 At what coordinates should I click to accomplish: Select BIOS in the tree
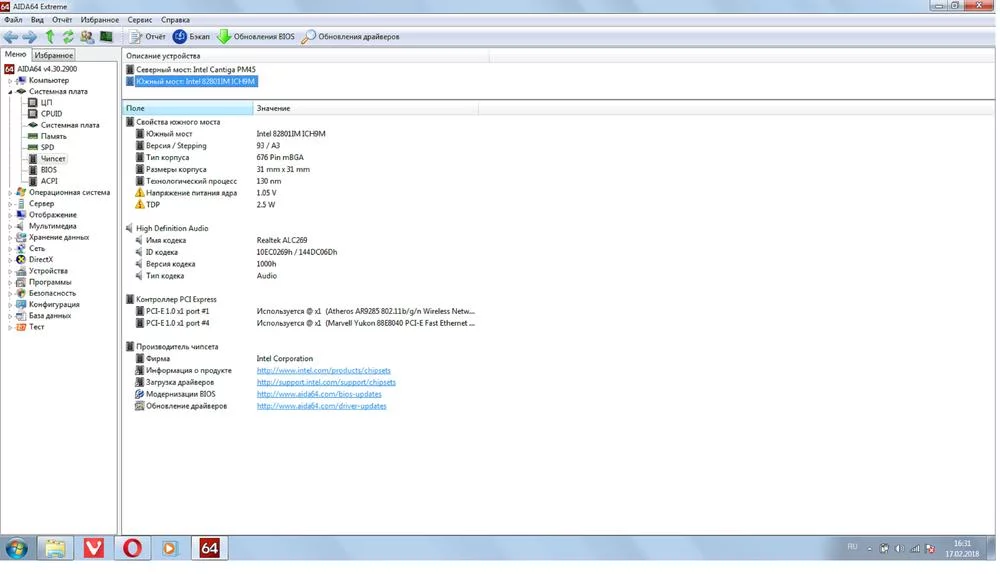[48, 170]
